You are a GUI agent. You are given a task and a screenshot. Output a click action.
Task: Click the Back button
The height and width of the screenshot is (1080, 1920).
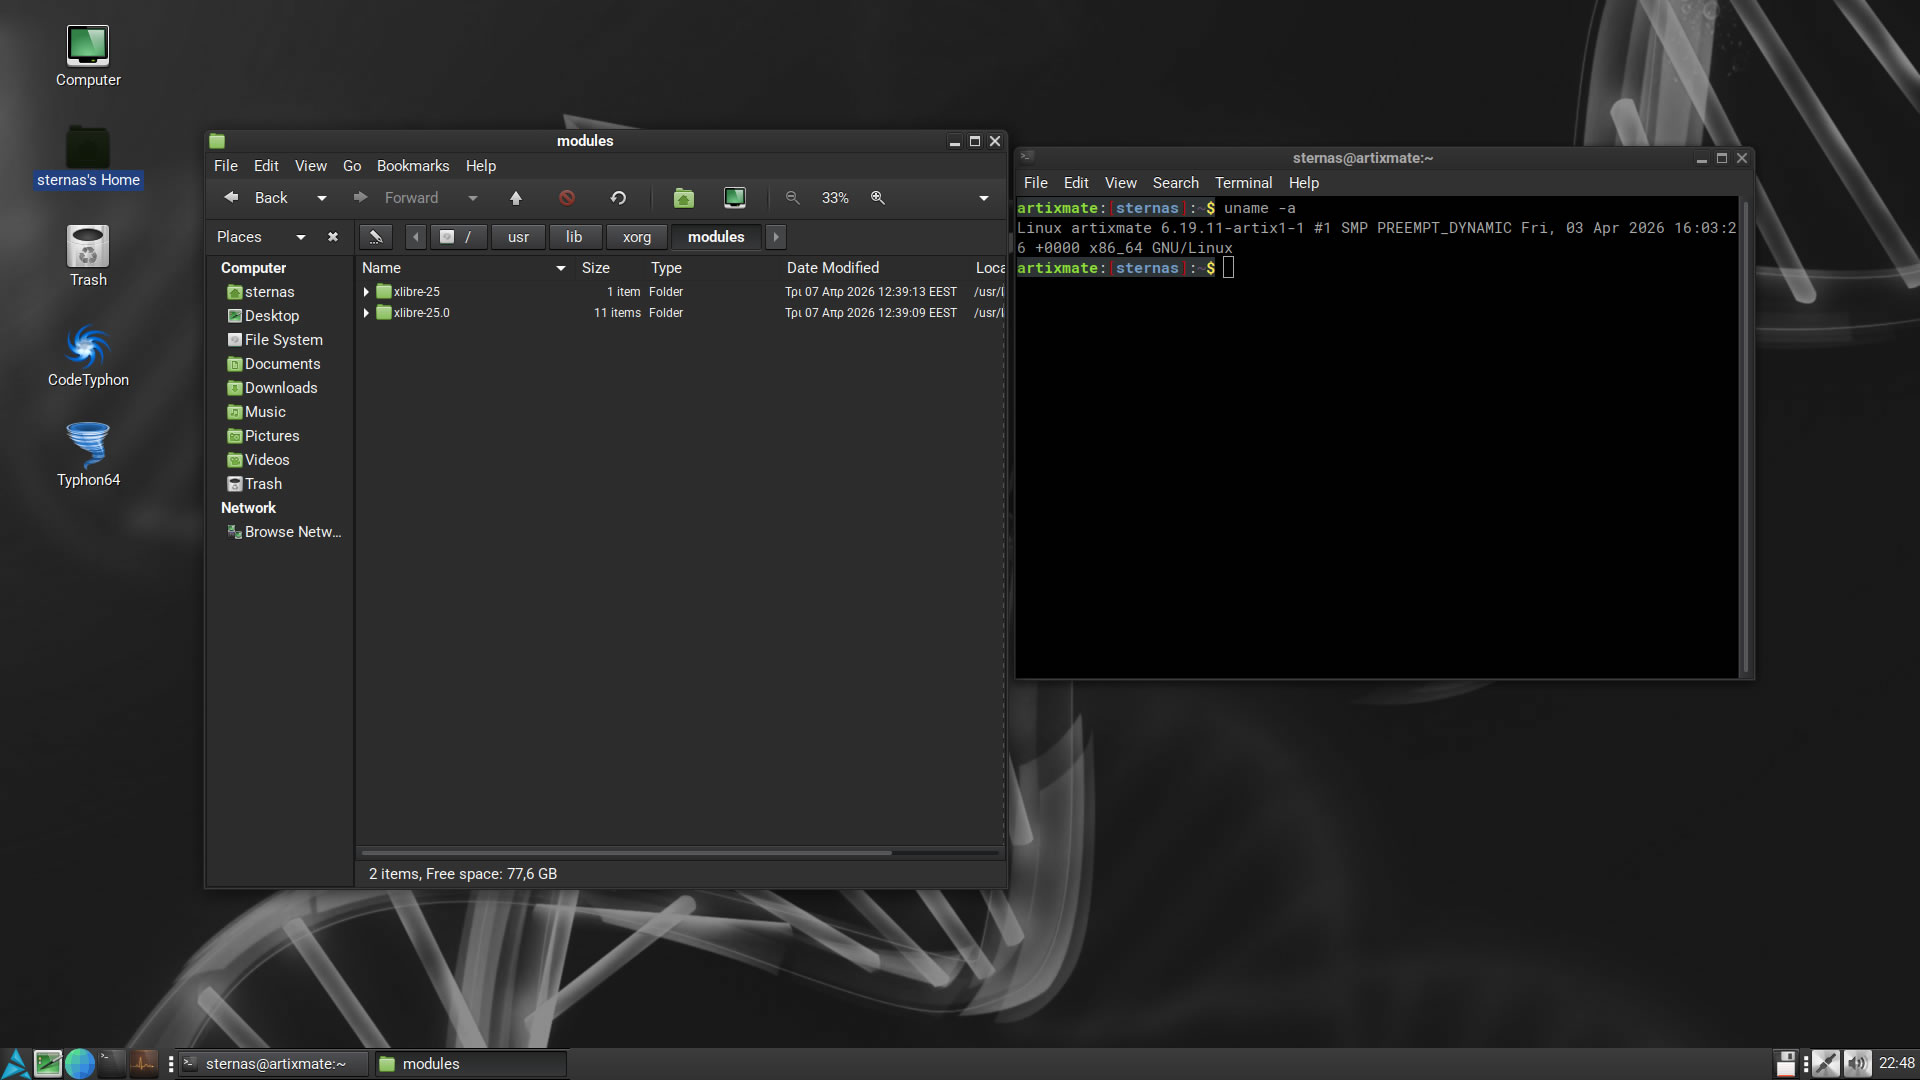click(x=257, y=198)
